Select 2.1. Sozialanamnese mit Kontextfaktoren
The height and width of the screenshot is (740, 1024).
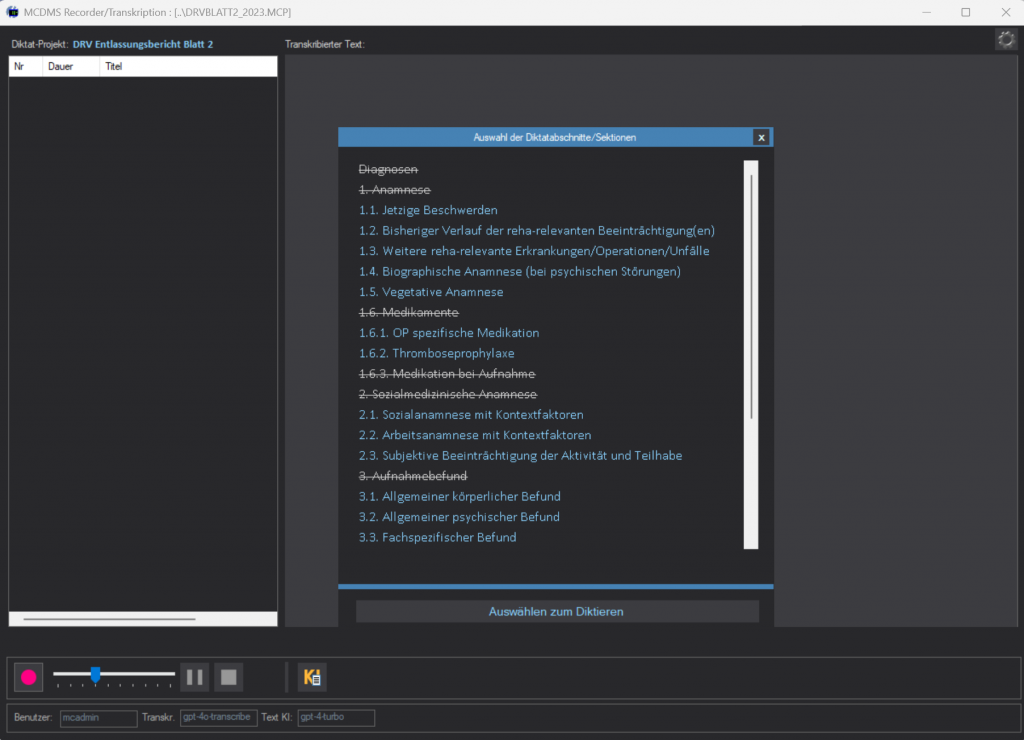tap(471, 414)
